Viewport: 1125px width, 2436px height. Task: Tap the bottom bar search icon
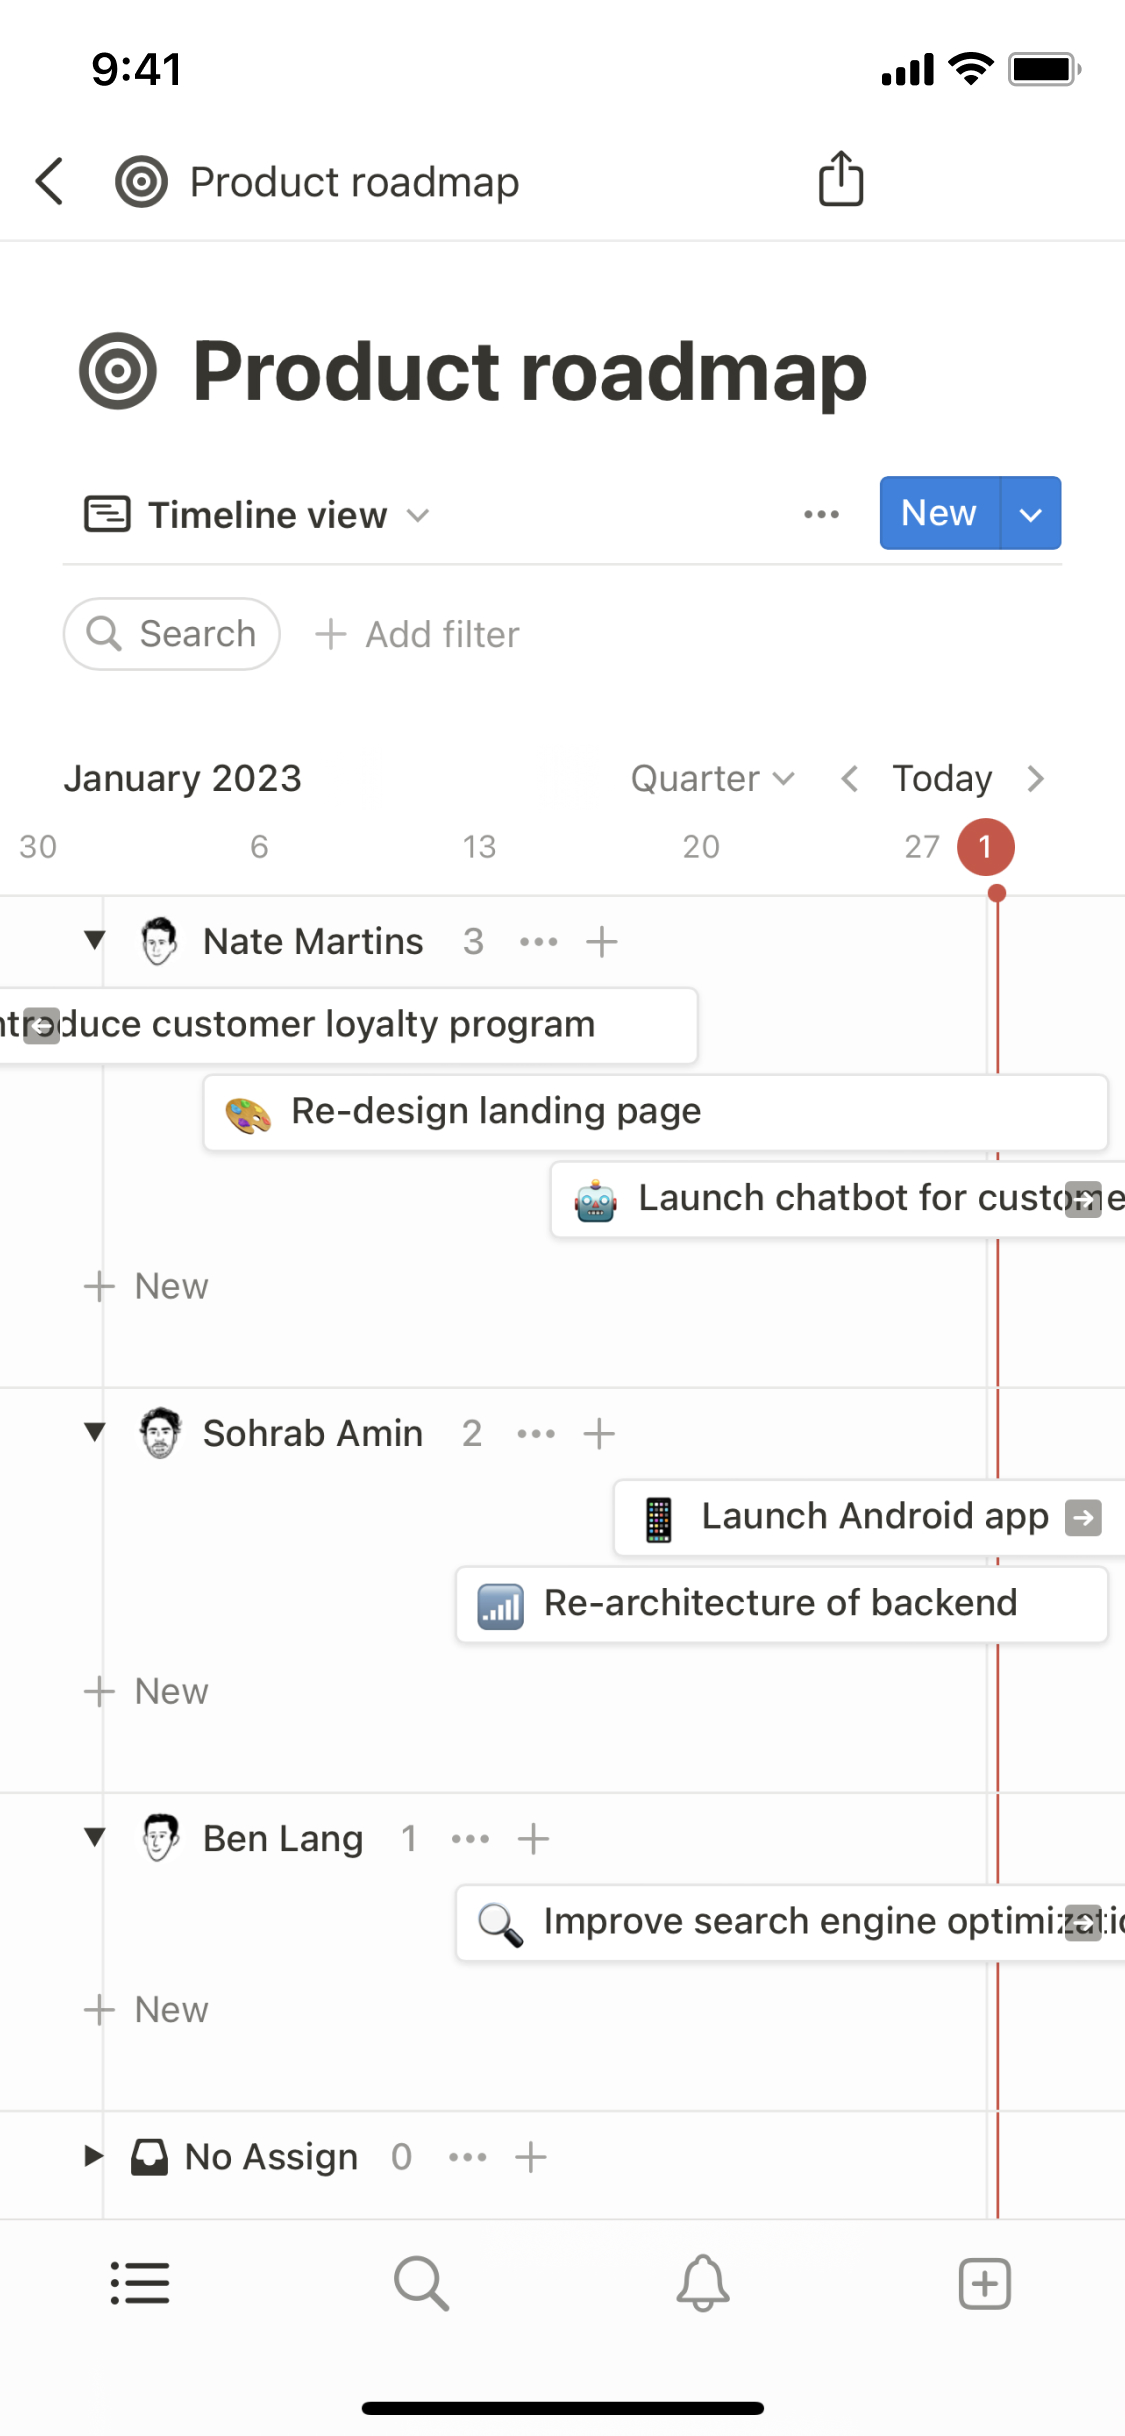tap(421, 2283)
